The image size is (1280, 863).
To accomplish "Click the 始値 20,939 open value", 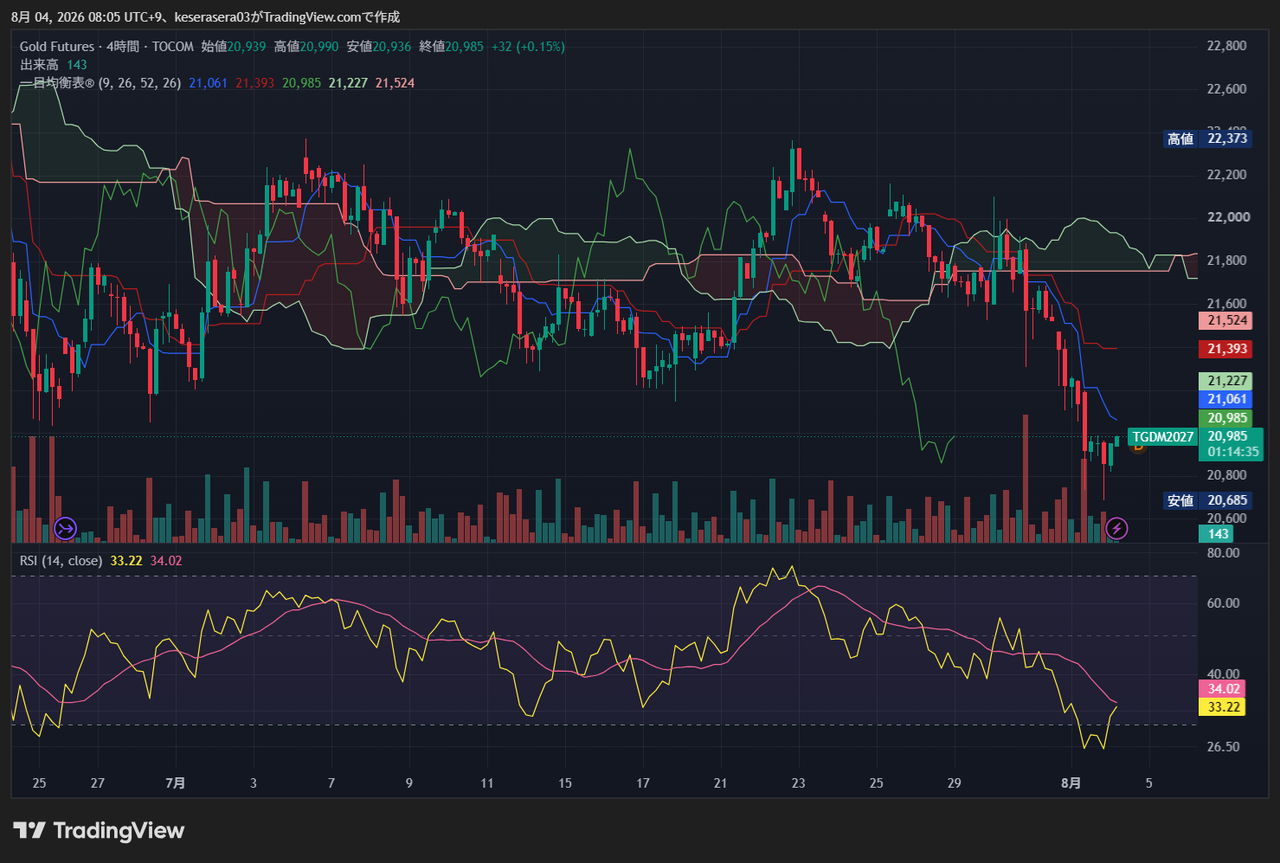I will coord(233,46).
